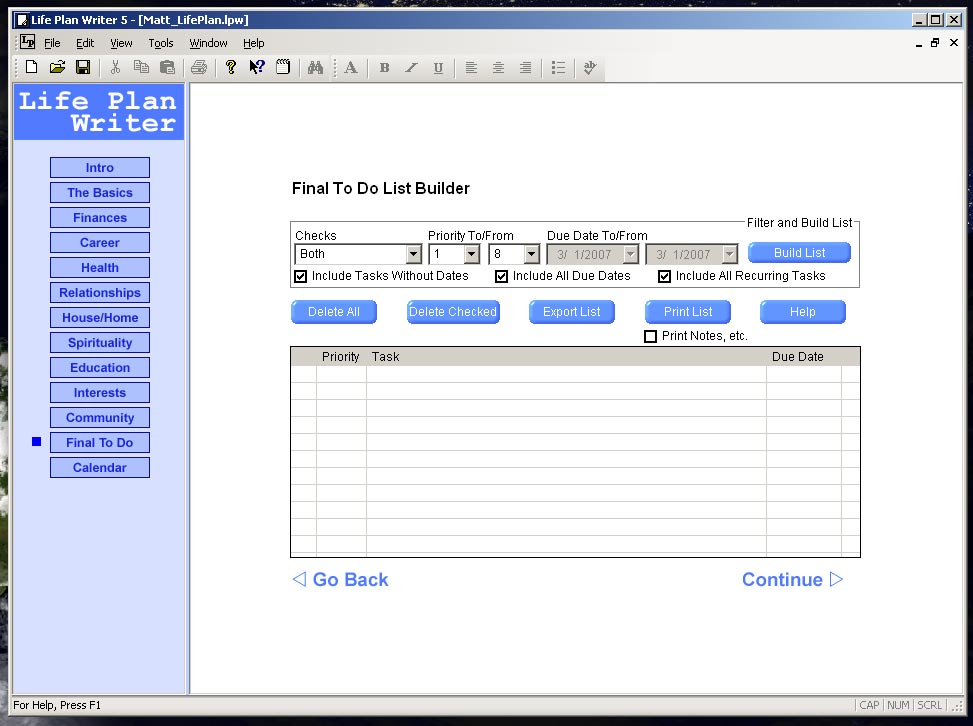Open the Priority dropdown set to 8
973x726 pixels.
[531, 254]
